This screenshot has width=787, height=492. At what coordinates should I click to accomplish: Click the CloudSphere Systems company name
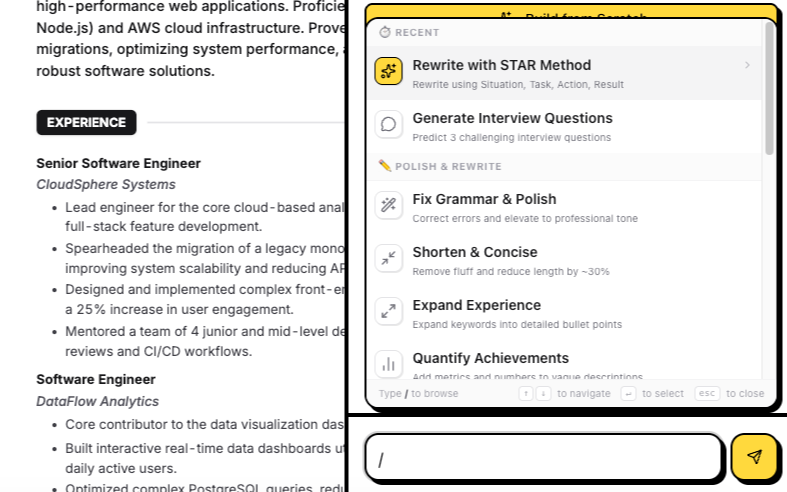106,184
